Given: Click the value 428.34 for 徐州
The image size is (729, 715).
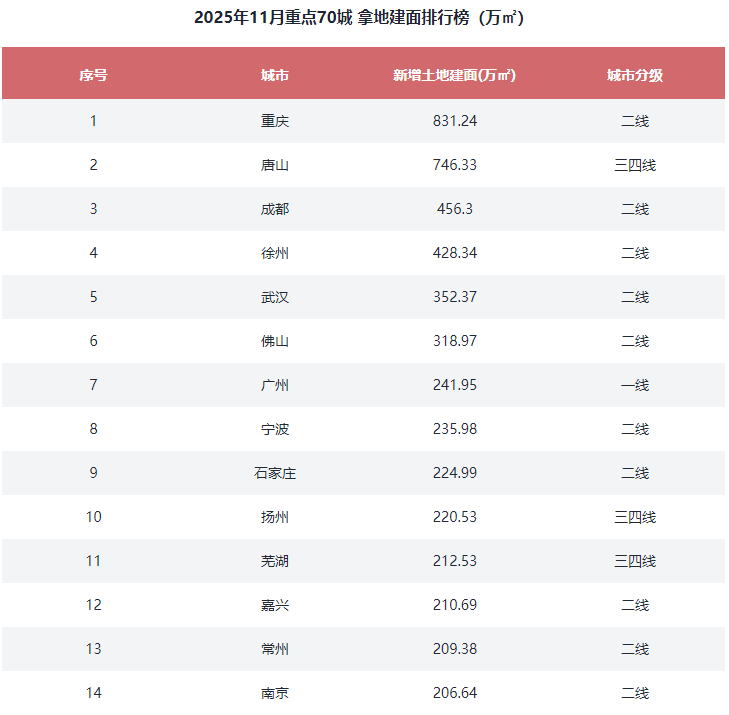Looking at the screenshot, I should pos(455,253).
